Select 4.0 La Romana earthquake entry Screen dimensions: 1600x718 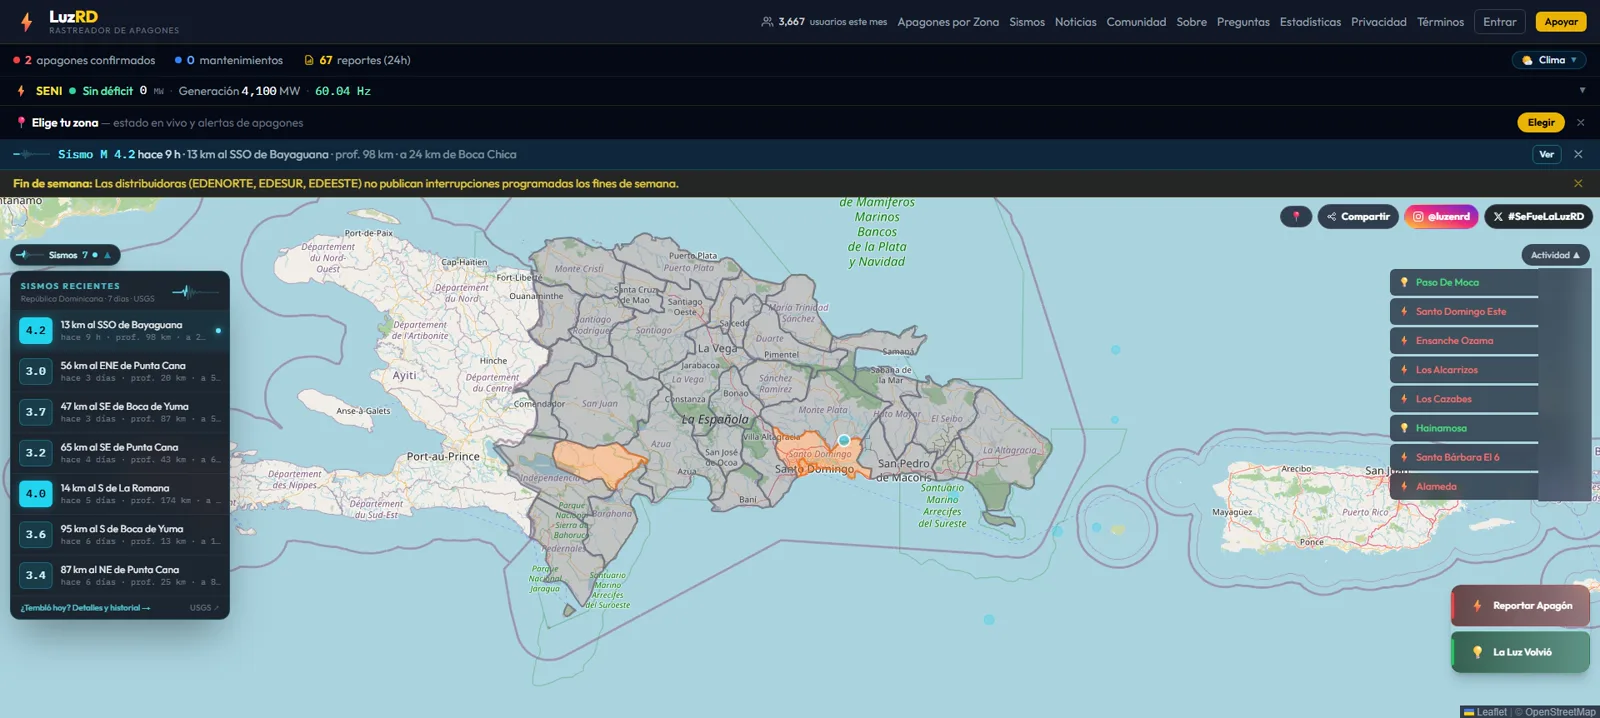[x=120, y=494]
